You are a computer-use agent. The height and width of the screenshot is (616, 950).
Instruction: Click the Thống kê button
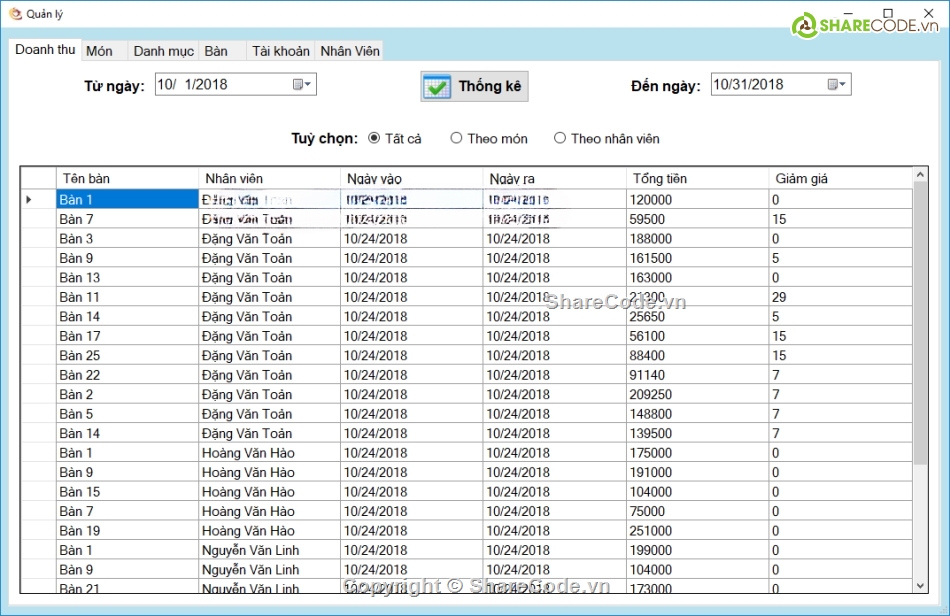[x=474, y=87]
